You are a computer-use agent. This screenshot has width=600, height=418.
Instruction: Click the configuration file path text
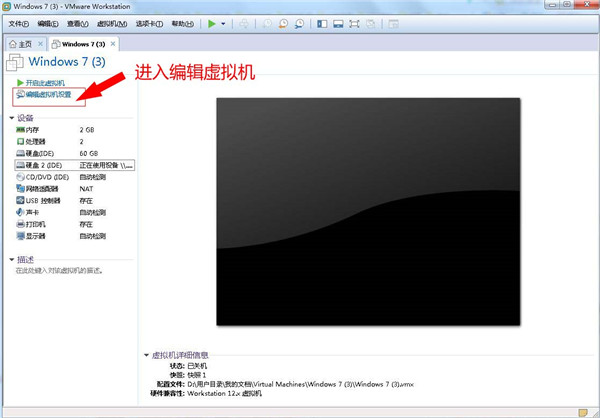tap(300, 384)
